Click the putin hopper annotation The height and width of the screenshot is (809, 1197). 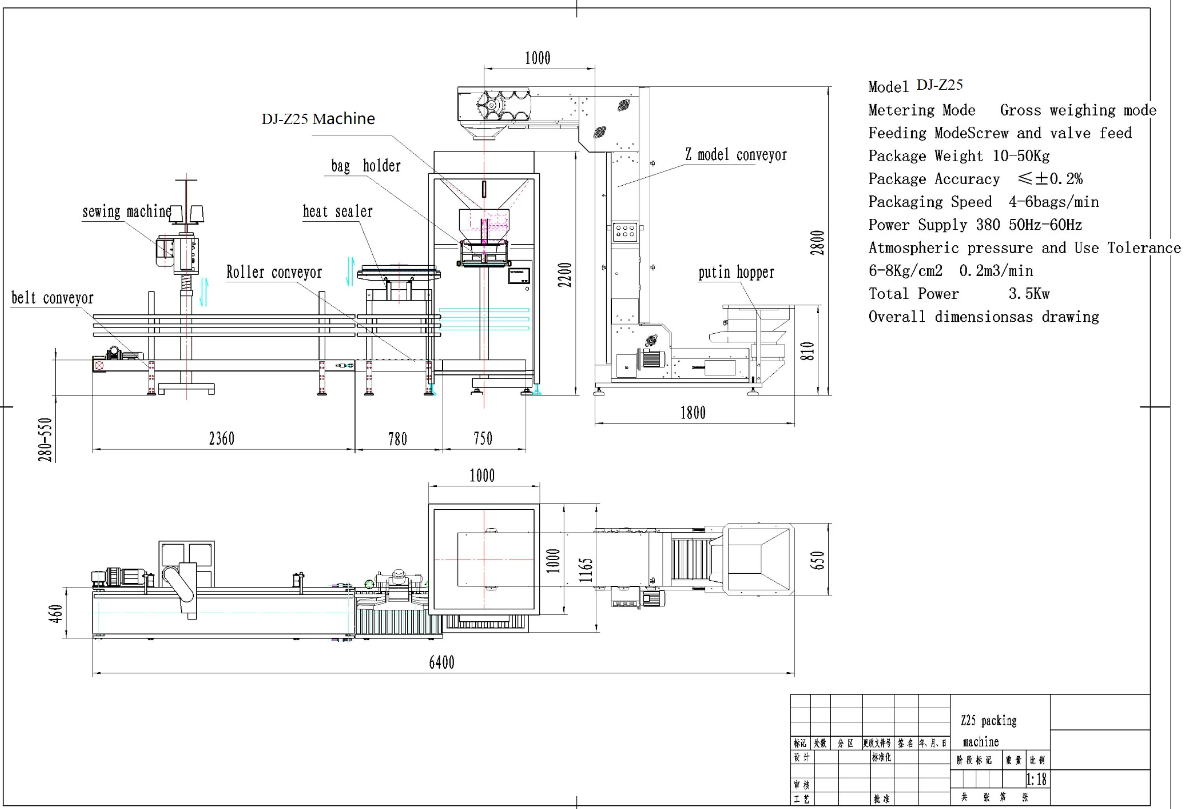point(737,272)
